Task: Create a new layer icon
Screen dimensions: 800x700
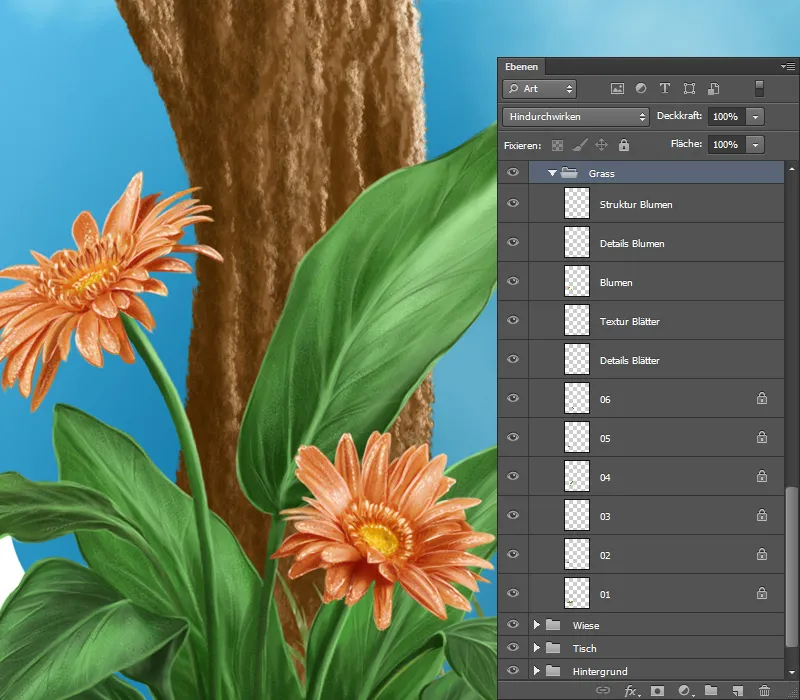Action: 737,690
